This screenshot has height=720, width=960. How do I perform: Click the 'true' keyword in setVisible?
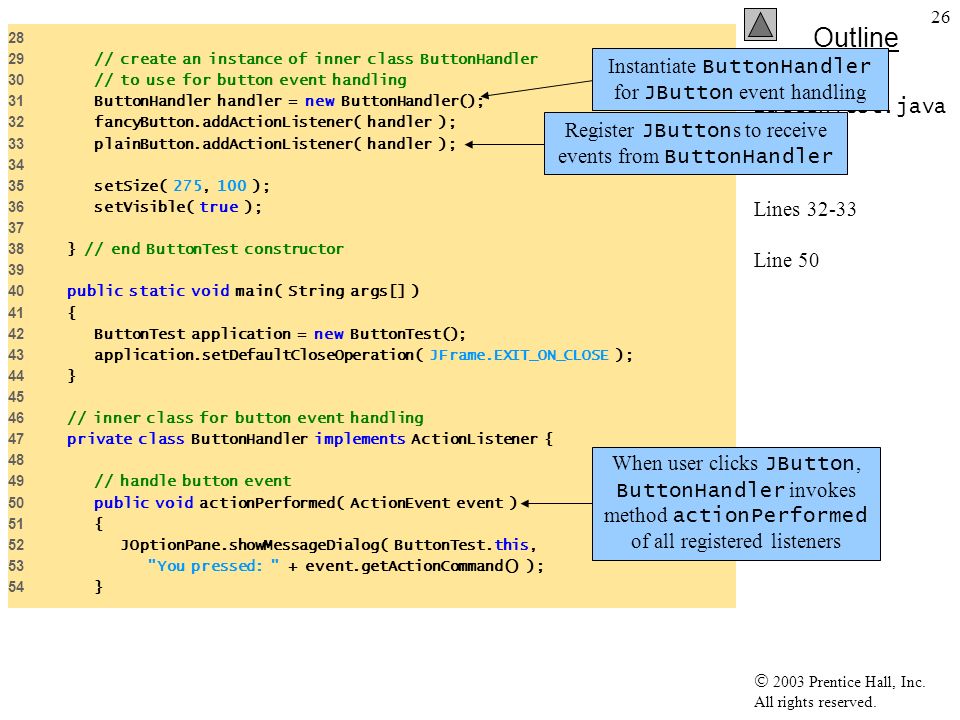(219, 207)
